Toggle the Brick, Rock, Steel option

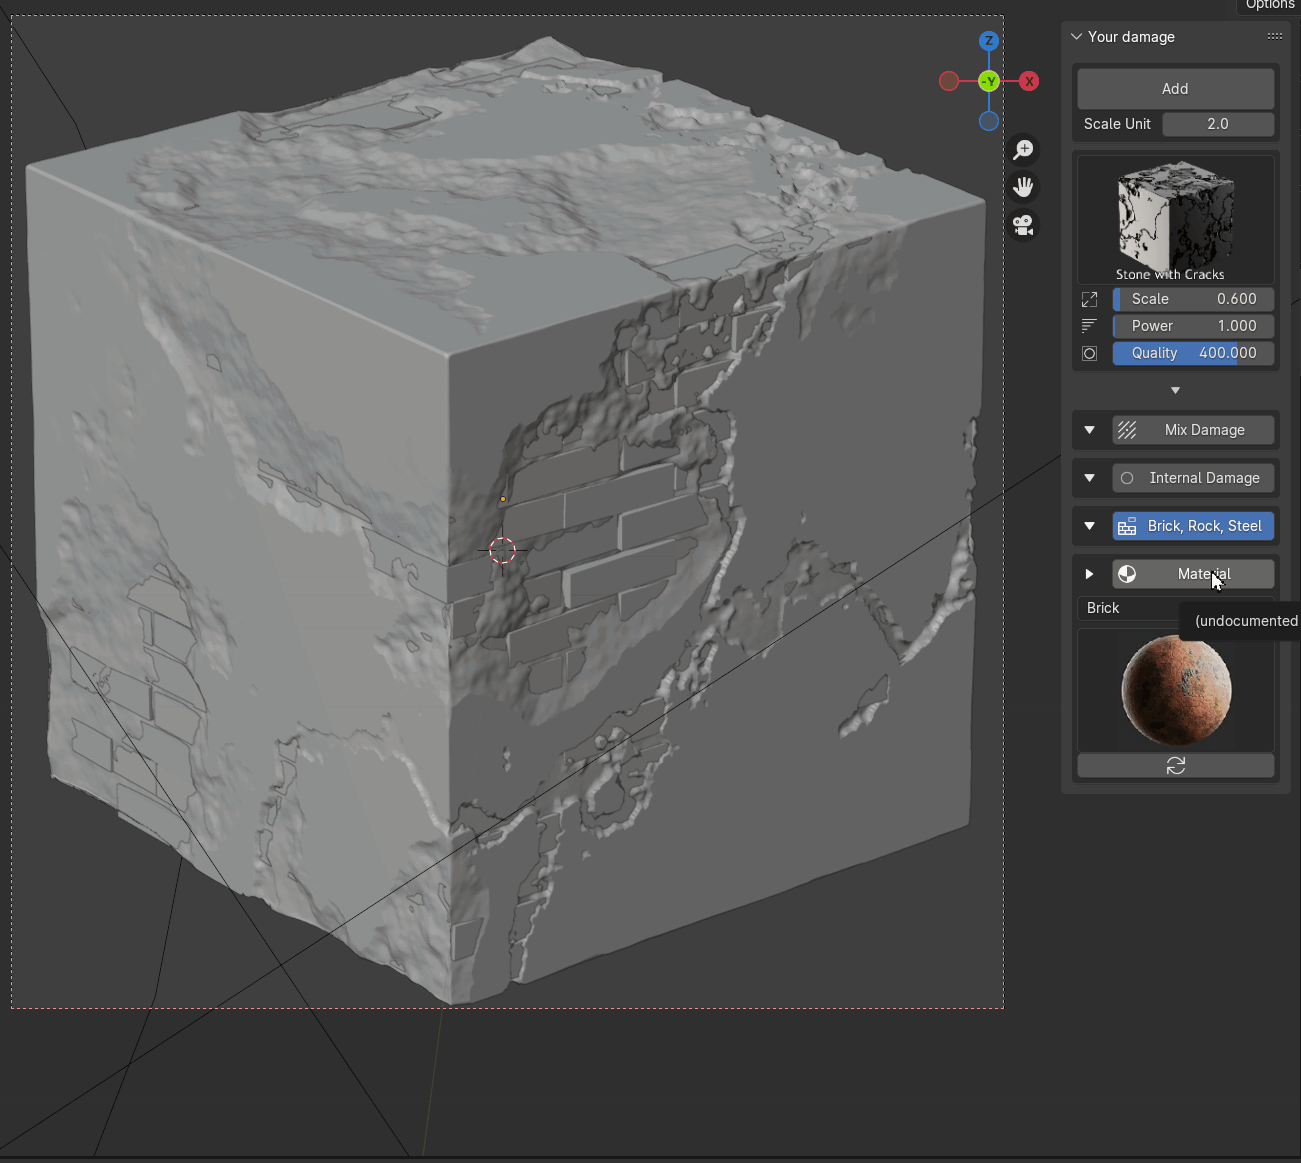click(x=1193, y=526)
